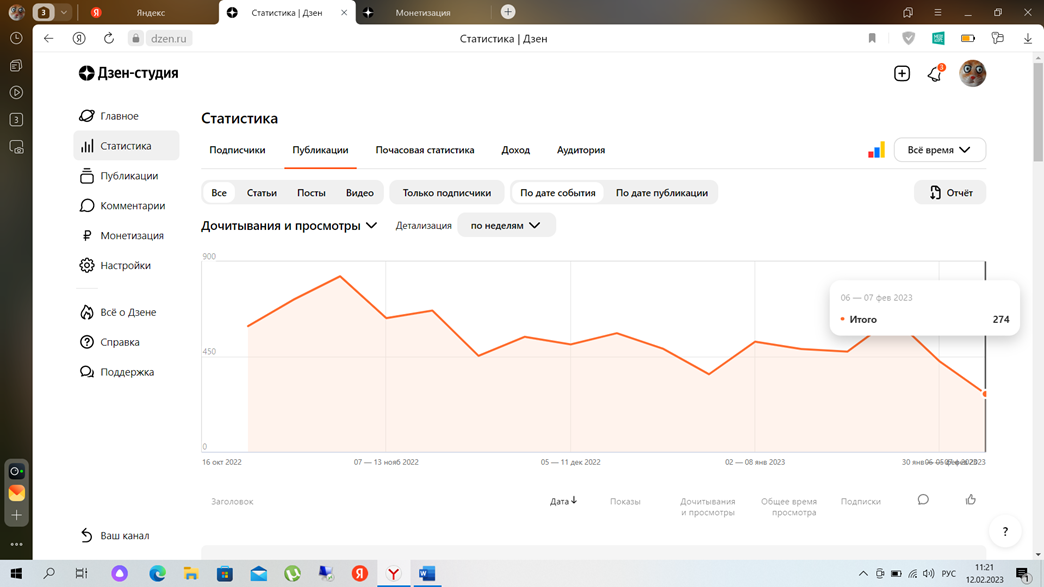1044x587 pixels.
Task: Go back in browser
Action: (x=49, y=39)
